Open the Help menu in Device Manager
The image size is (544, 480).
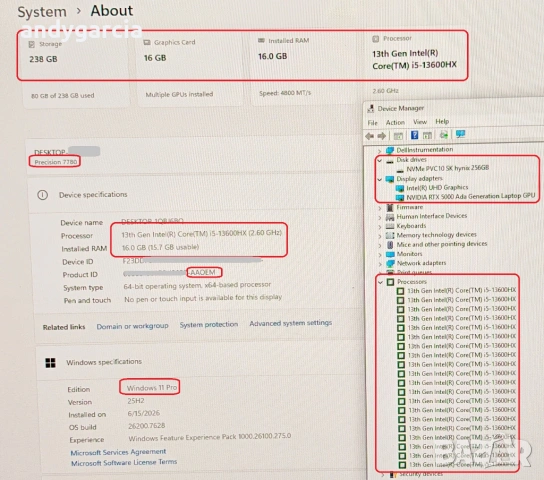pyautogui.click(x=442, y=121)
